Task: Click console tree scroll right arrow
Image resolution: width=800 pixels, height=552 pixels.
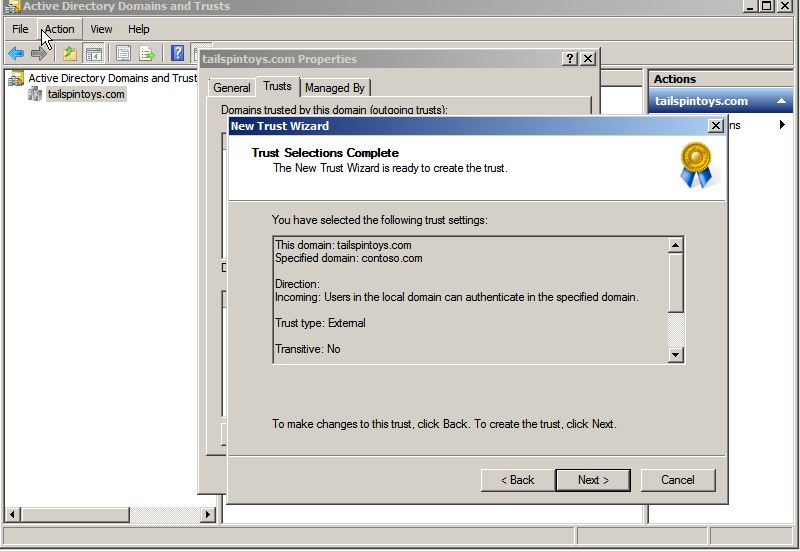Action: (207, 515)
